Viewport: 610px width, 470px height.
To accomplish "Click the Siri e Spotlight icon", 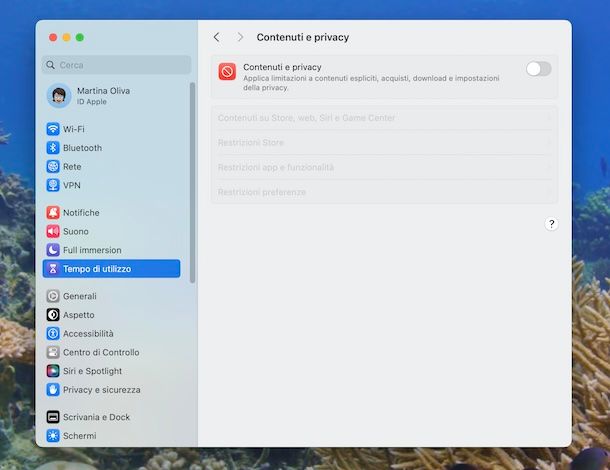I will pos(53,371).
